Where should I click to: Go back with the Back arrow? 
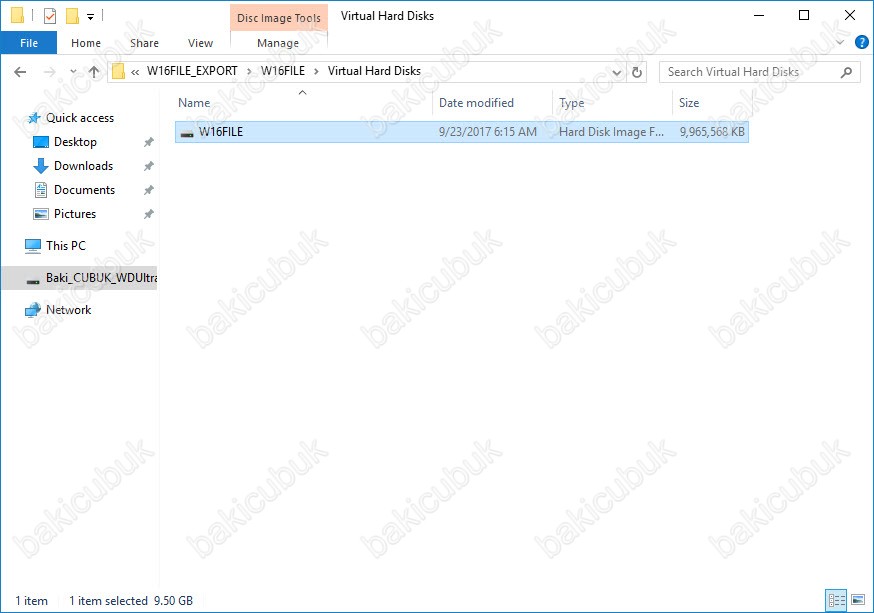pos(20,71)
